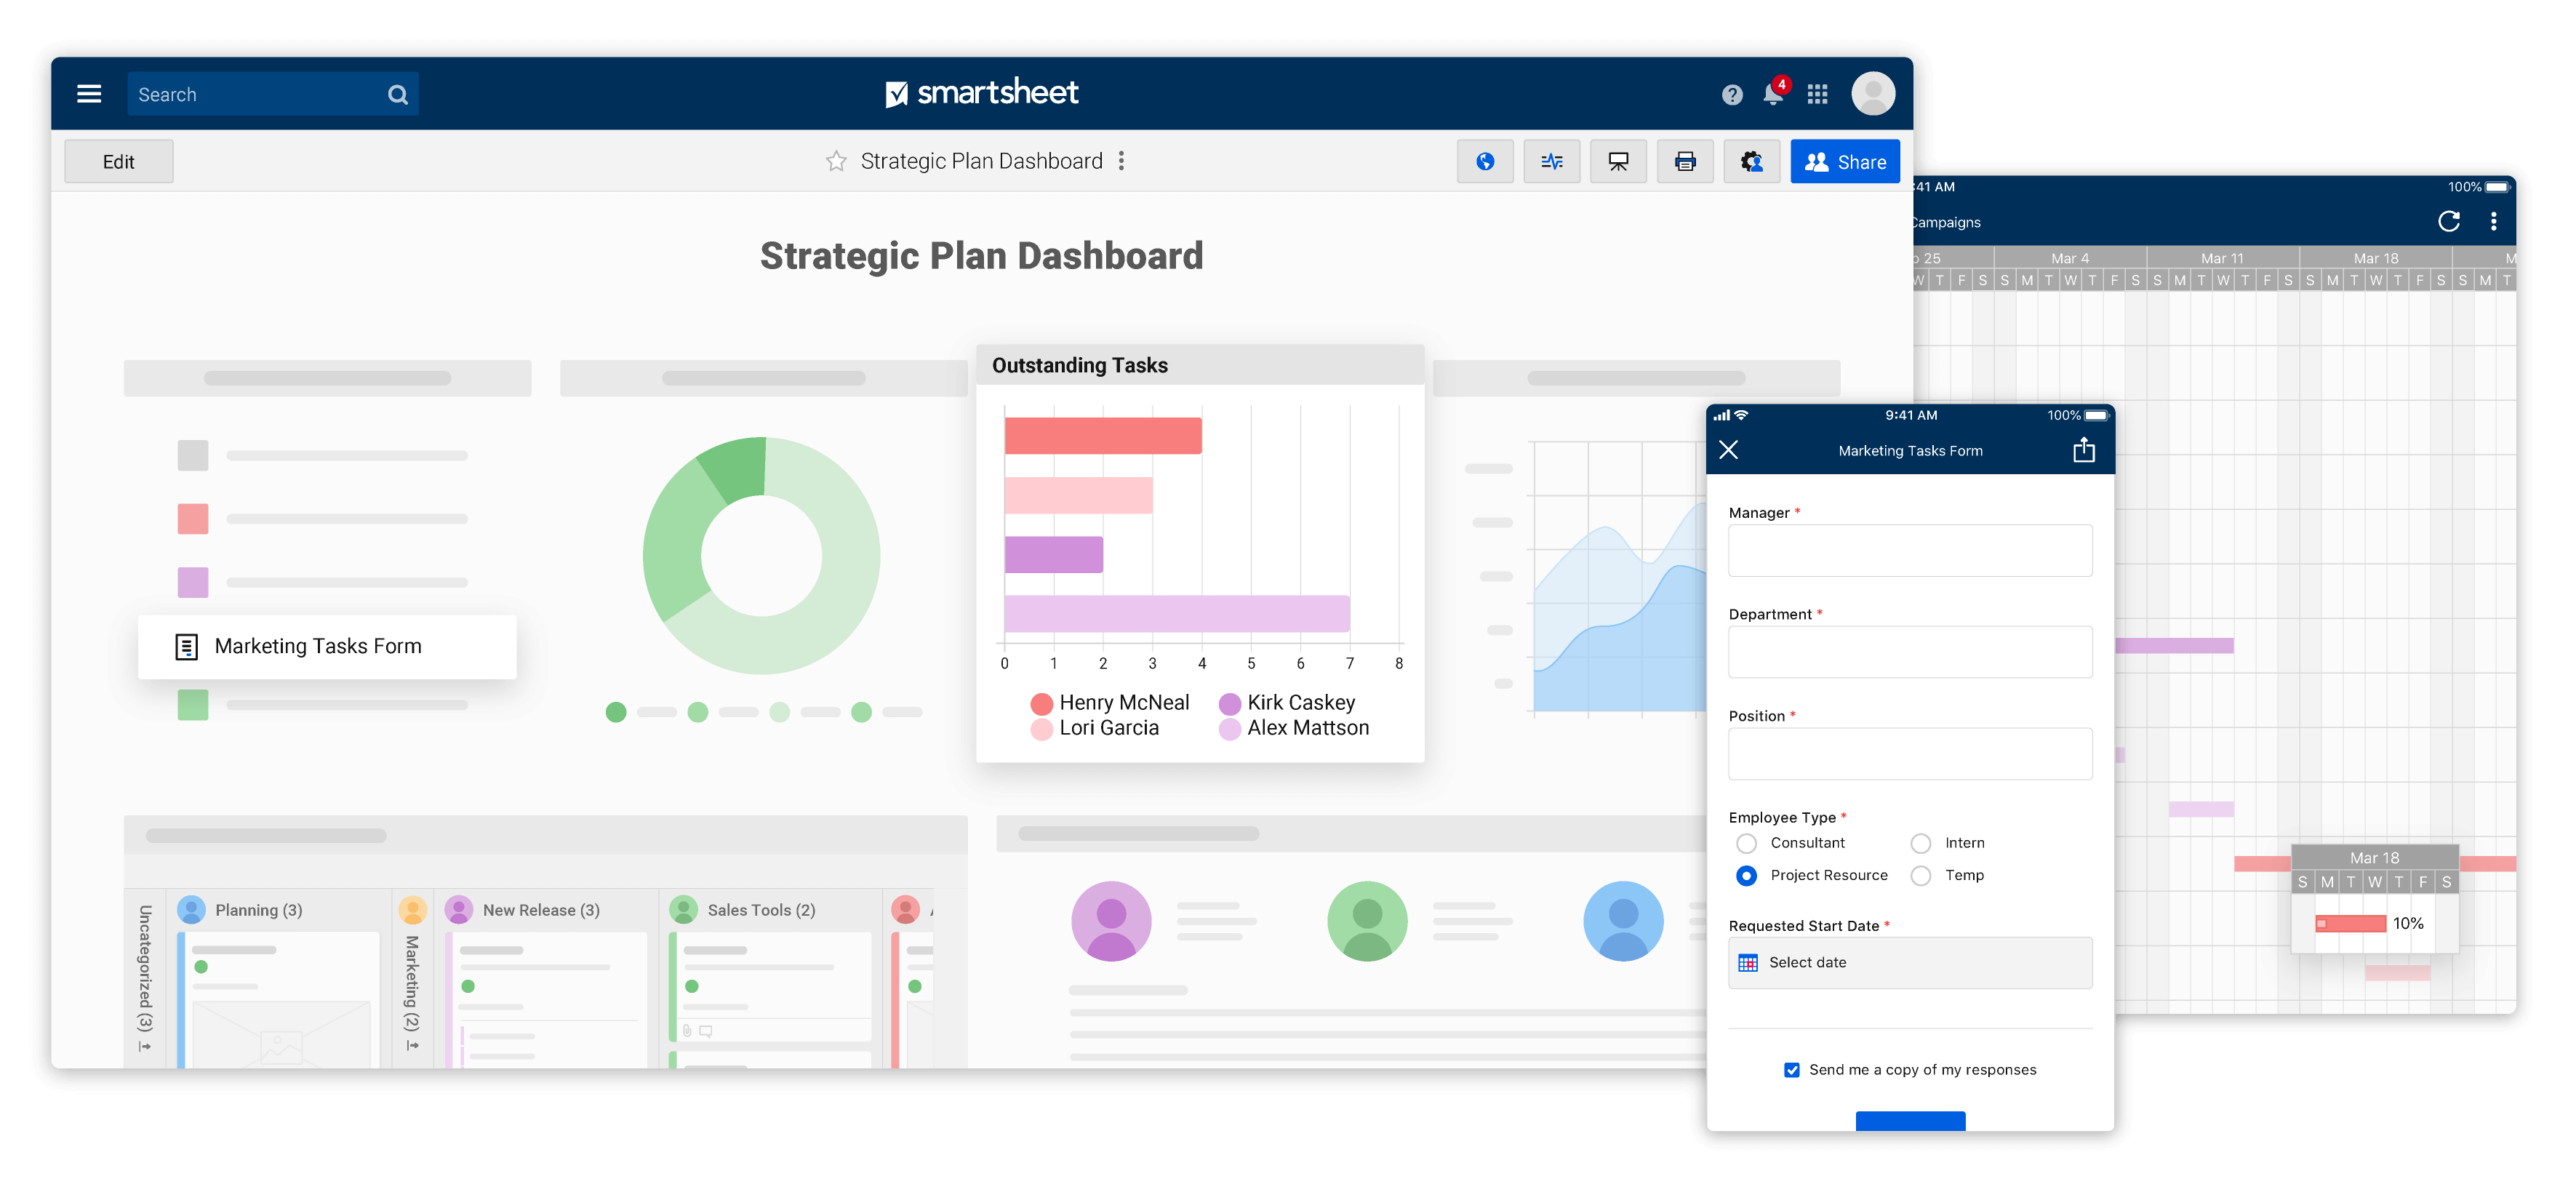Click the 10% progress bar in Gantt
This screenshot has width=2560, height=1203.
2349,924
